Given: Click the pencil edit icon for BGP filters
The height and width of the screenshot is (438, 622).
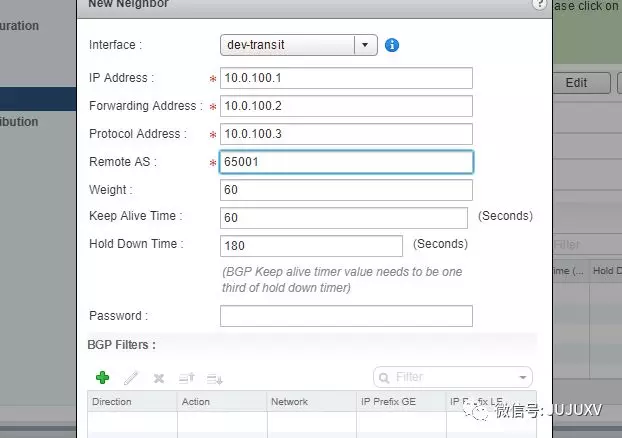Looking at the screenshot, I should pos(131,378).
